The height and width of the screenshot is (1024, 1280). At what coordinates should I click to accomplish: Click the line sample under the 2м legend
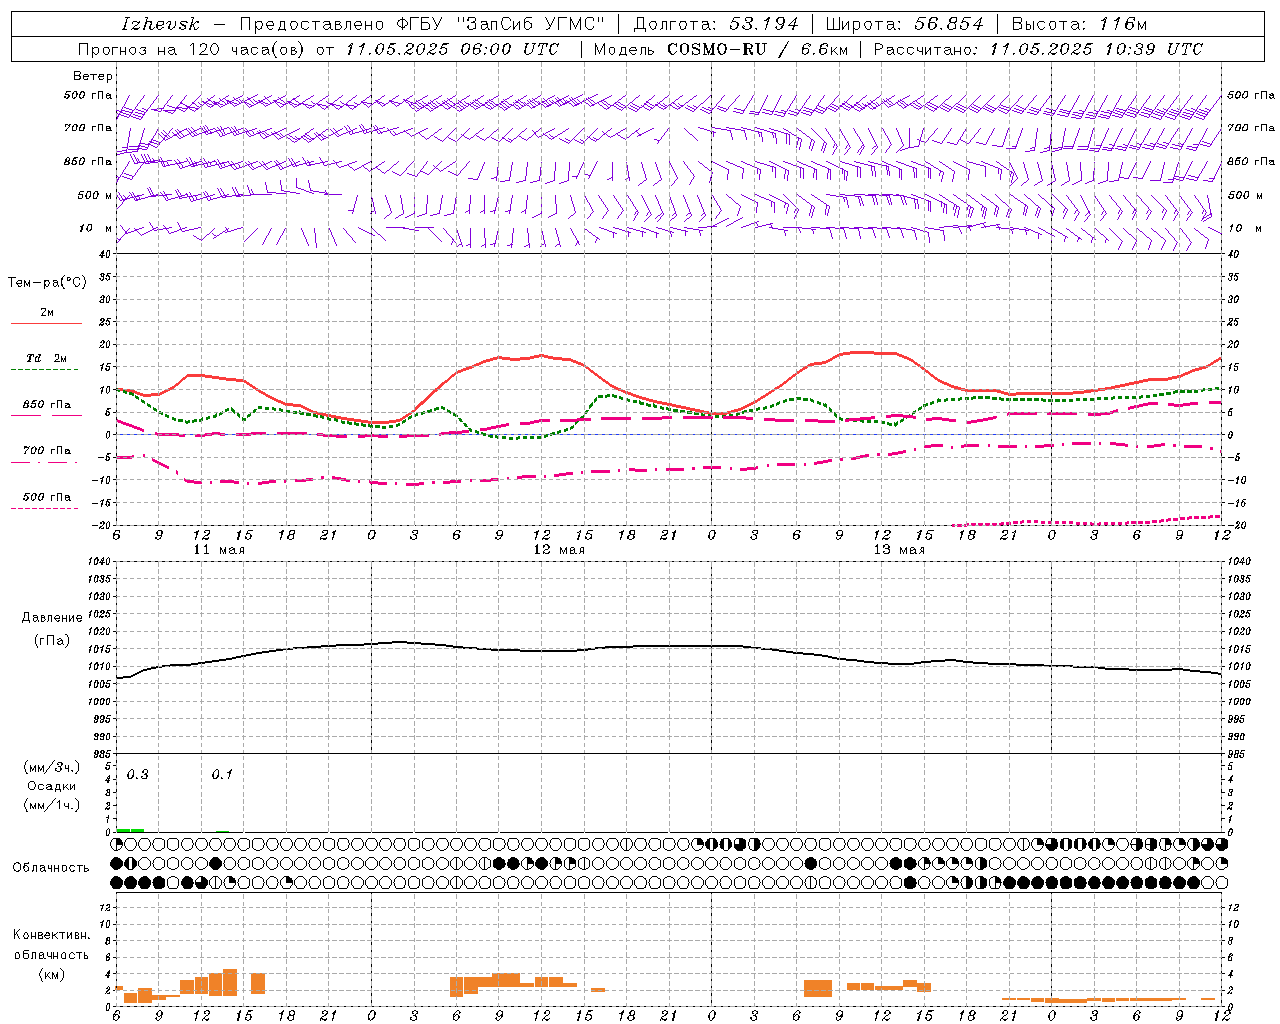pos(46,324)
